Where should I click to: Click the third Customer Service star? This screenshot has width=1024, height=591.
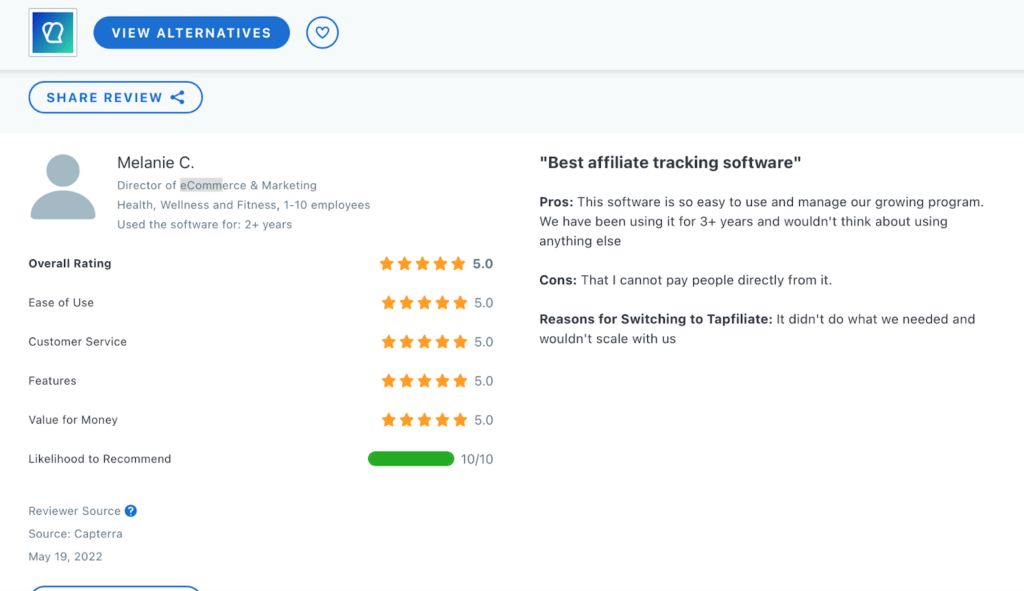(x=423, y=341)
